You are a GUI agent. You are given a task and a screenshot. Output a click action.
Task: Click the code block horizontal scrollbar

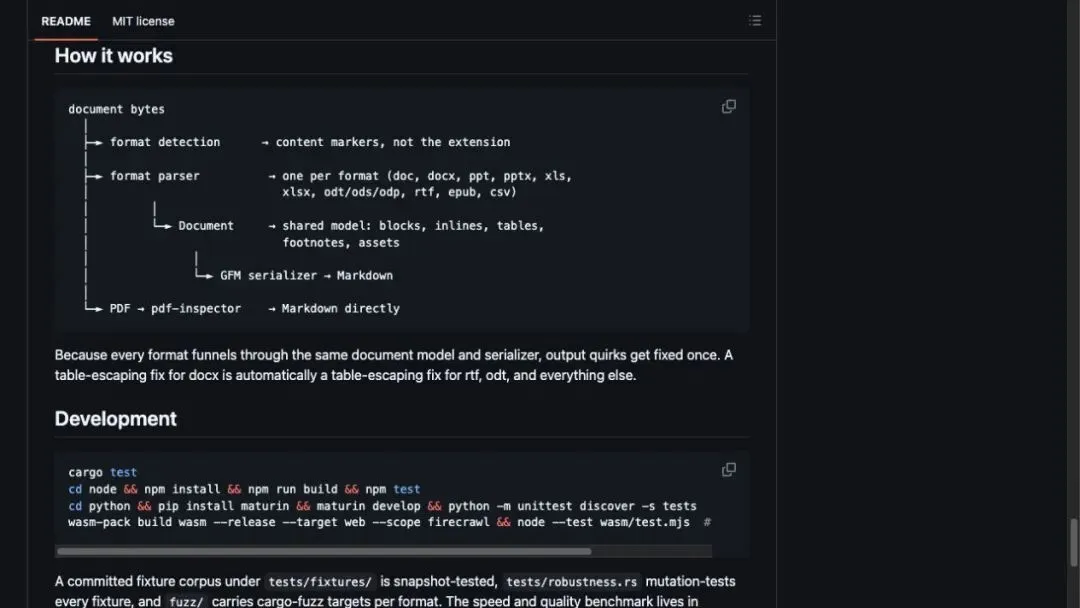[324, 552]
